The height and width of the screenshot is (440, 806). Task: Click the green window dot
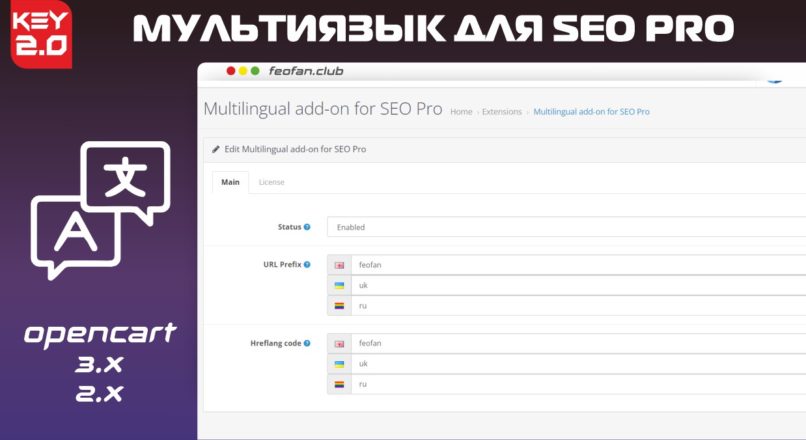pos(255,71)
